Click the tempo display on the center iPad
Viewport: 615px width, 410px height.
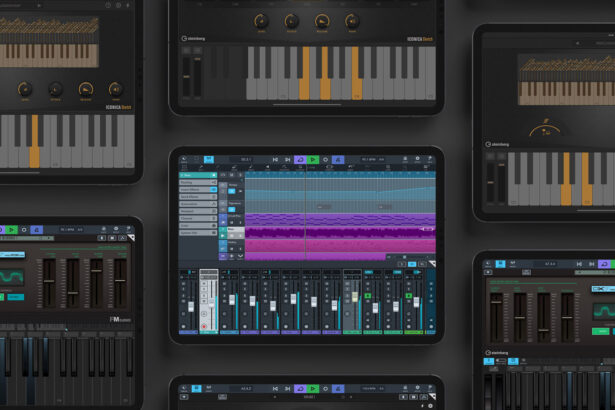click(x=373, y=160)
